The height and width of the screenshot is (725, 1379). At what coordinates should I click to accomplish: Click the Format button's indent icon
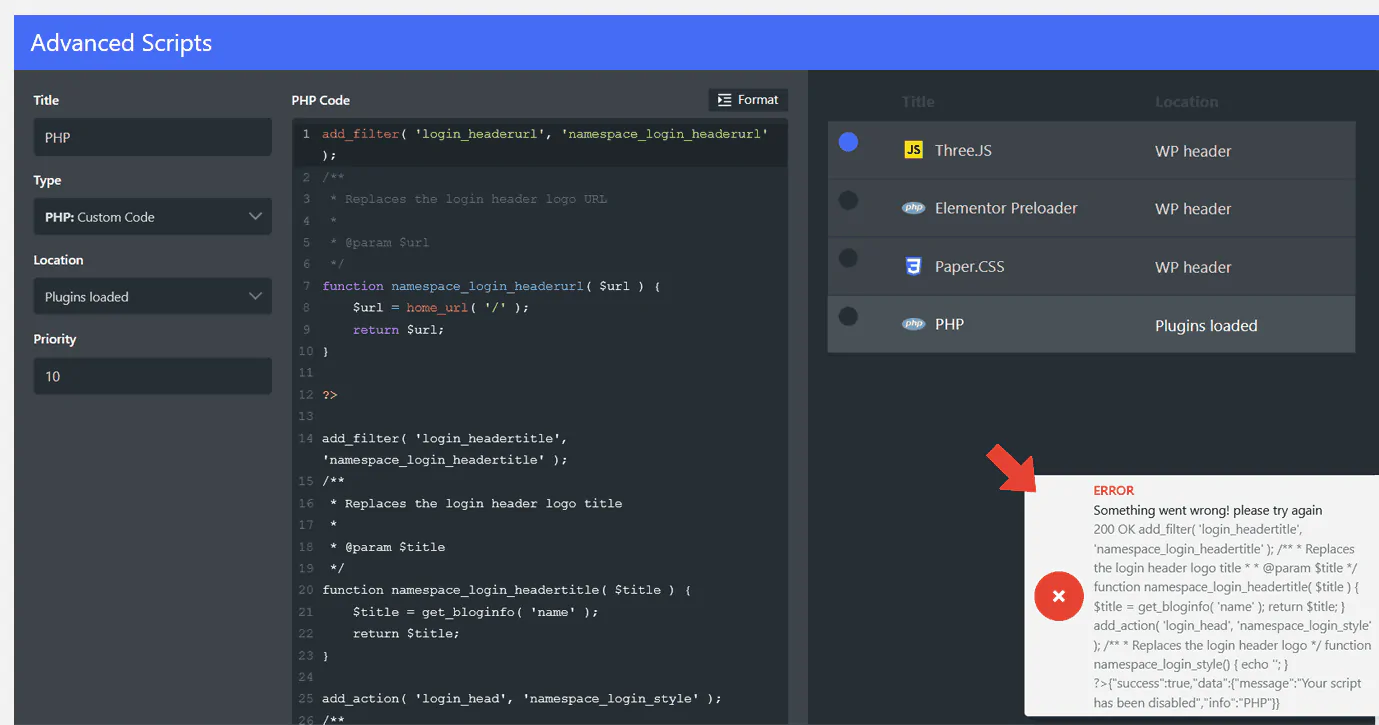[725, 100]
